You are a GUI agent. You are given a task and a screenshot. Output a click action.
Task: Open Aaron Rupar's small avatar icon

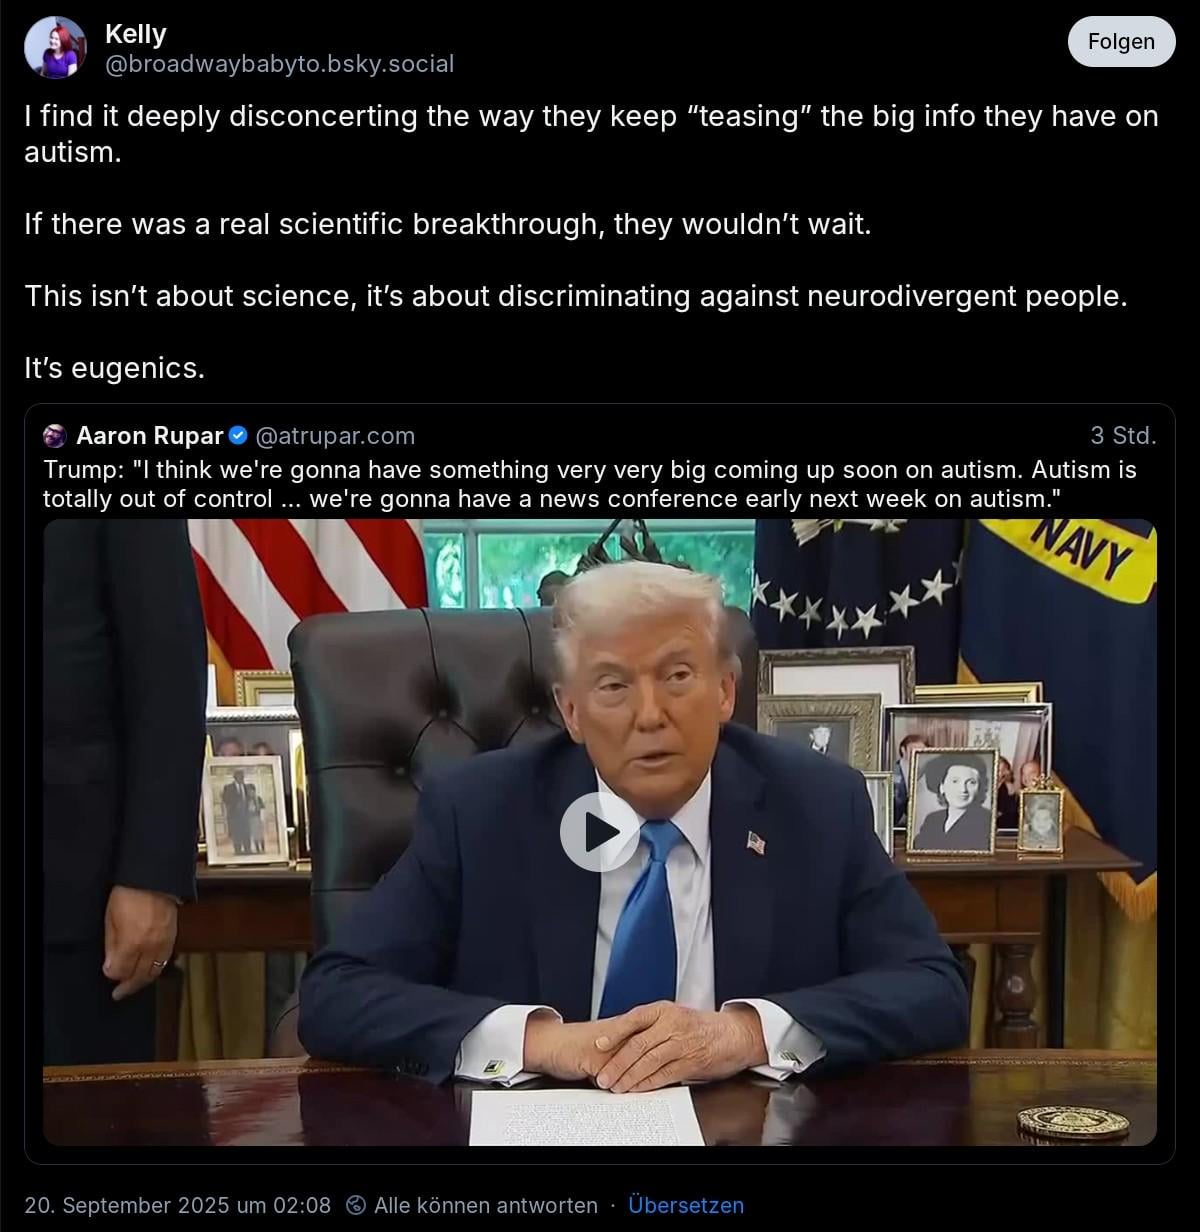click(55, 436)
